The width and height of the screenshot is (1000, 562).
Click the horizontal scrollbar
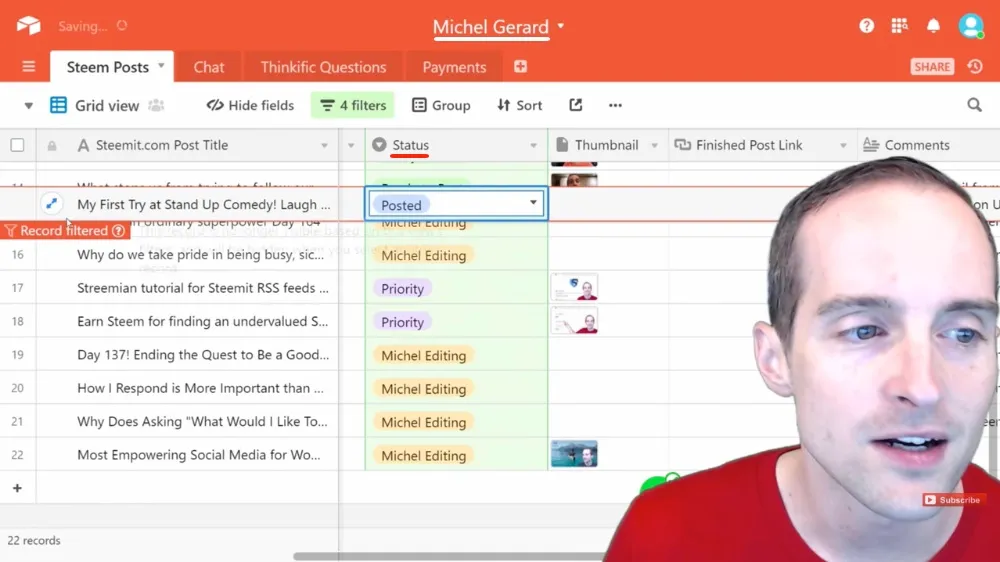(450, 556)
